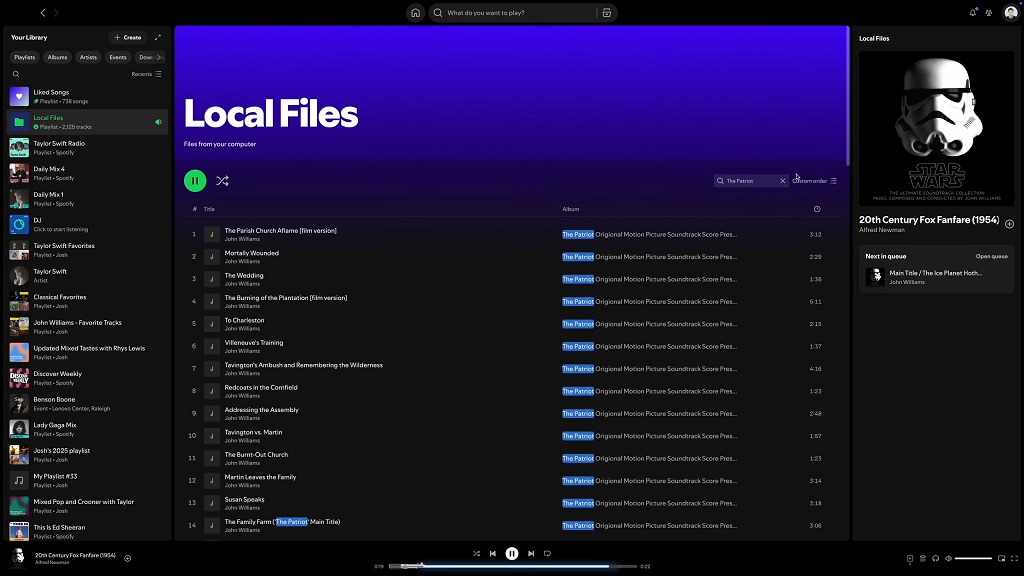
Task: Filter library by Artists
Action: tap(88, 57)
